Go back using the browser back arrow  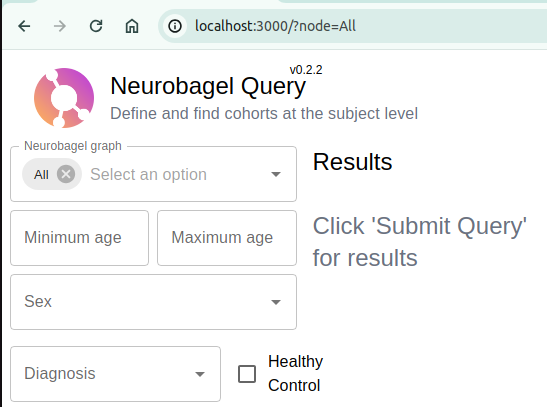coord(24,26)
